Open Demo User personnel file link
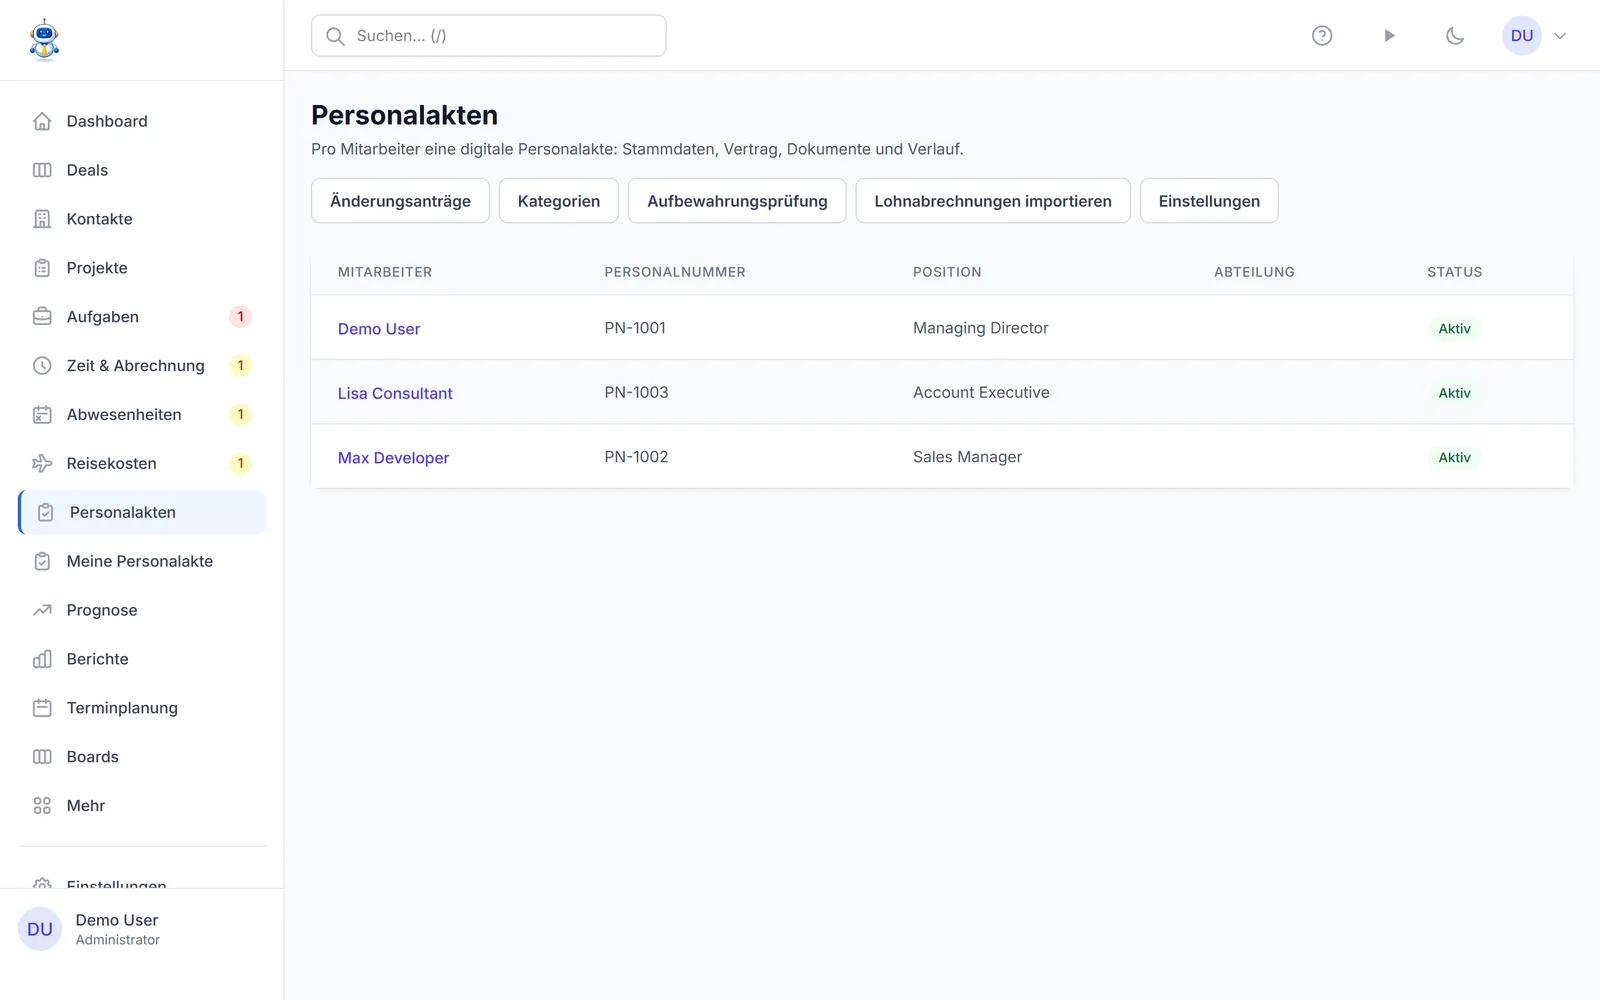Image resolution: width=1600 pixels, height=1000 pixels. point(379,329)
